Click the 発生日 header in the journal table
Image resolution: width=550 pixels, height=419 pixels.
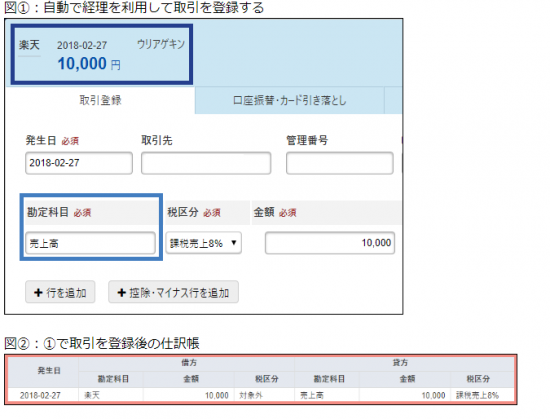49,371
